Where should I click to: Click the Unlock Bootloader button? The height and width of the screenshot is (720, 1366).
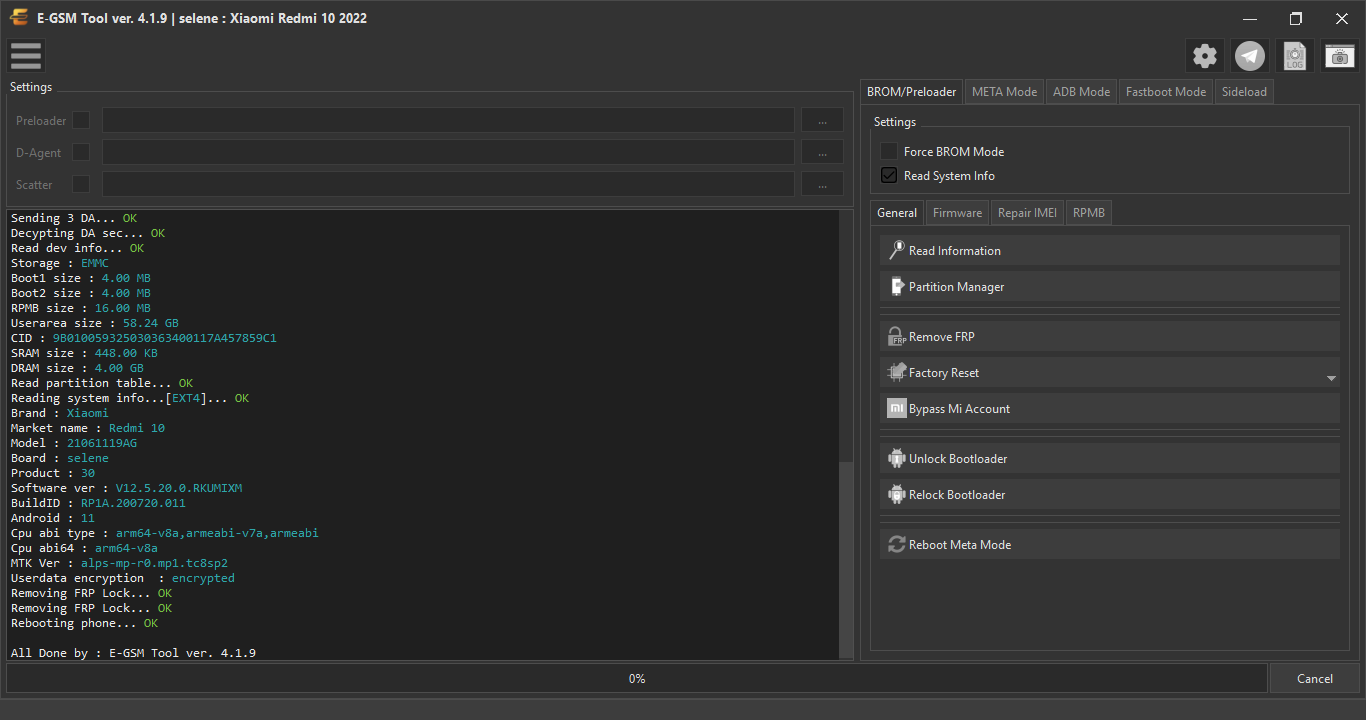(1110, 458)
